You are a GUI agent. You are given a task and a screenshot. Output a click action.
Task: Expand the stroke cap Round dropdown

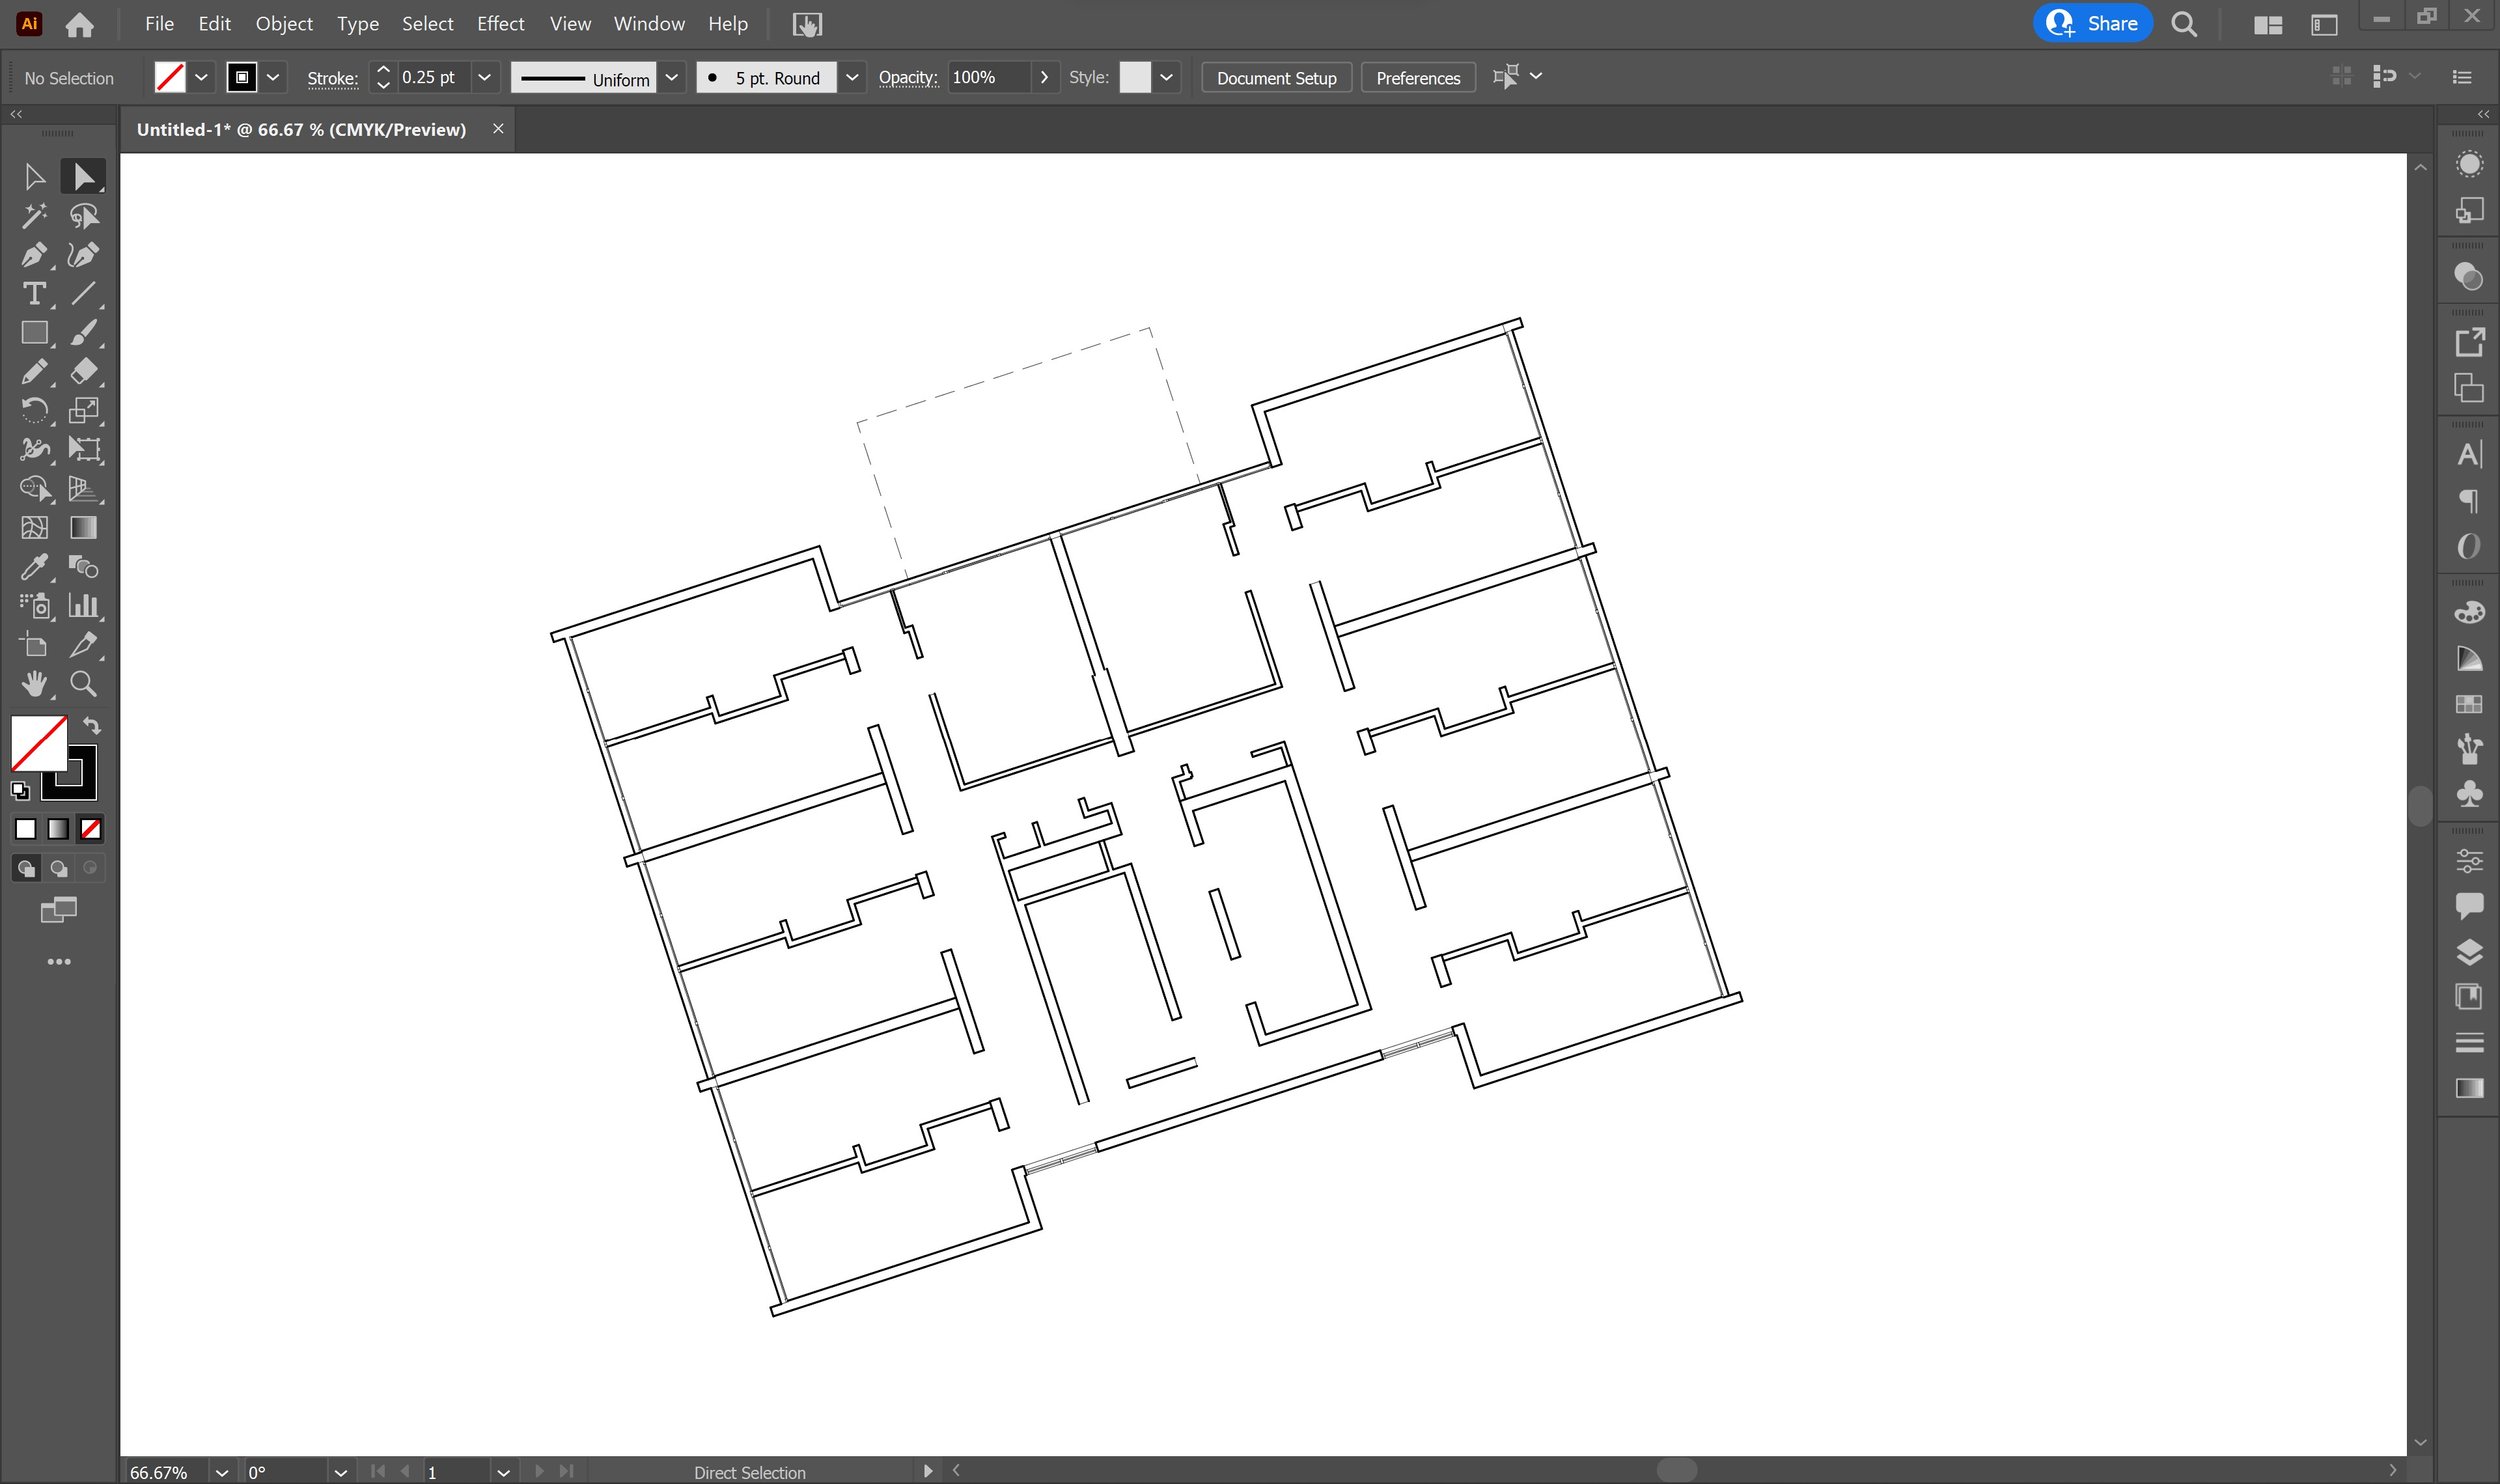tap(850, 76)
